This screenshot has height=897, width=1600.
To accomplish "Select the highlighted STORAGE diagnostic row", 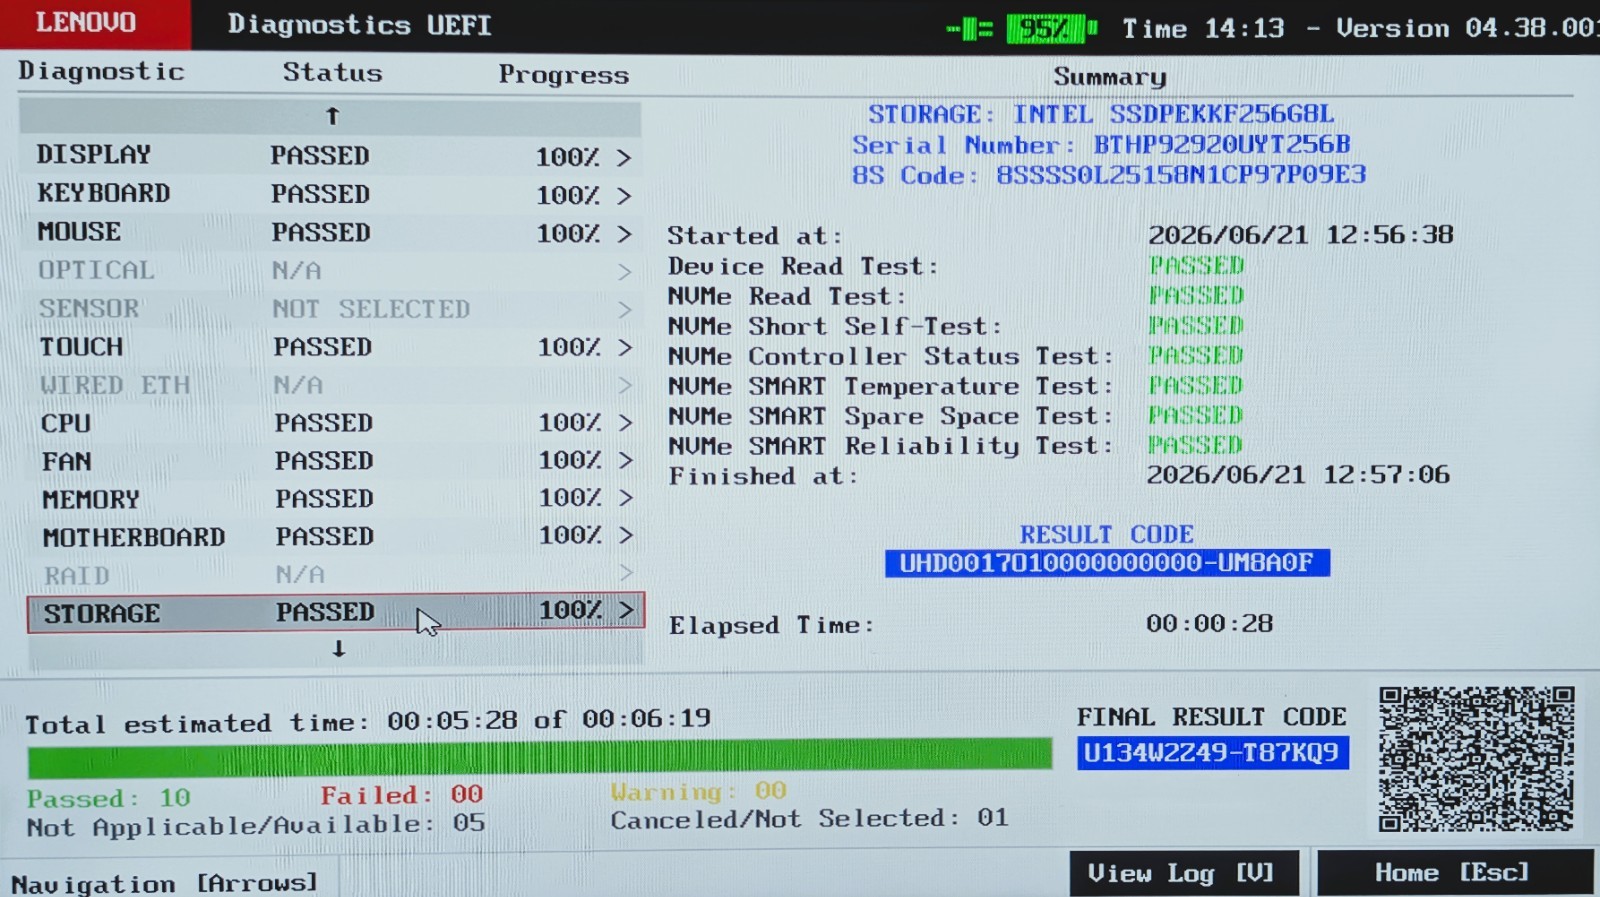I will pos(336,612).
